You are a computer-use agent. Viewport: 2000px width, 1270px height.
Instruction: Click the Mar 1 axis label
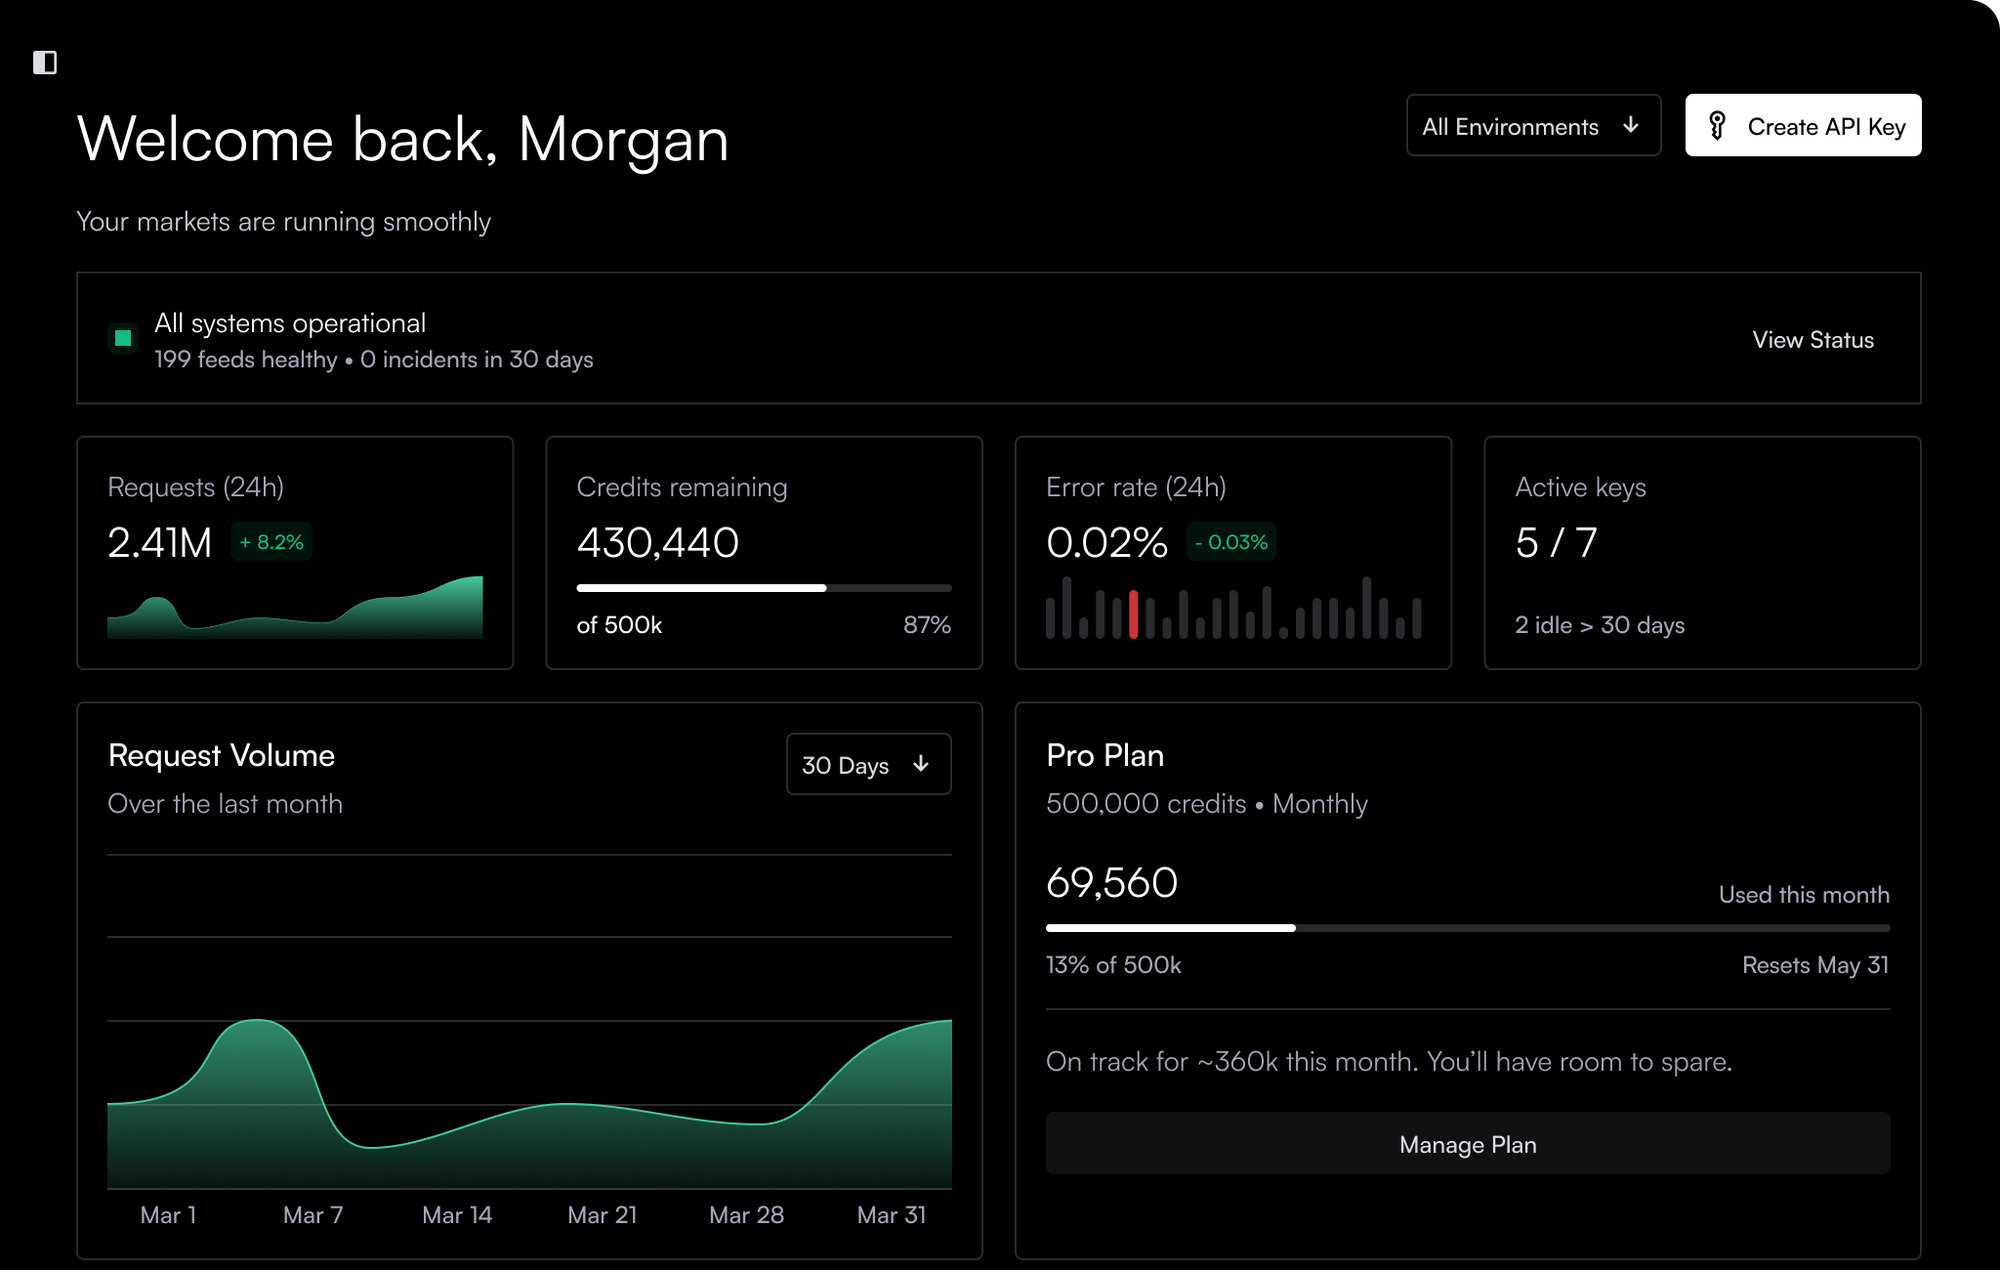(x=168, y=1215)
